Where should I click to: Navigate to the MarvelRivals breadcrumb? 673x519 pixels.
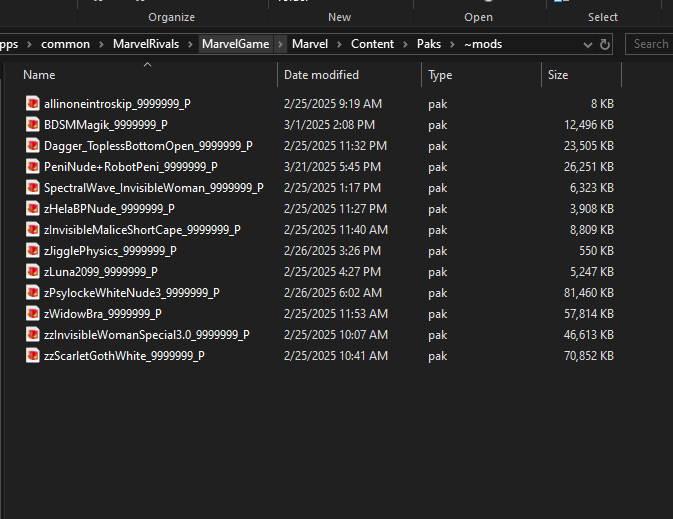click(x=146, y=44)
